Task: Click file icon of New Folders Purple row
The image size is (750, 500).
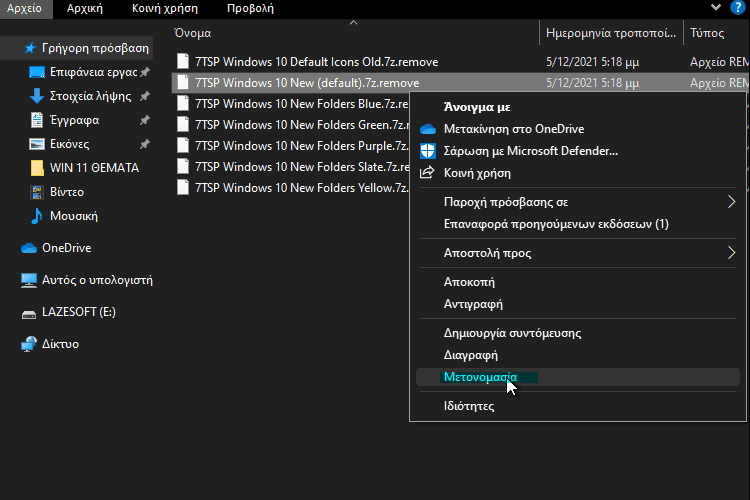Action: pos(183,145)
